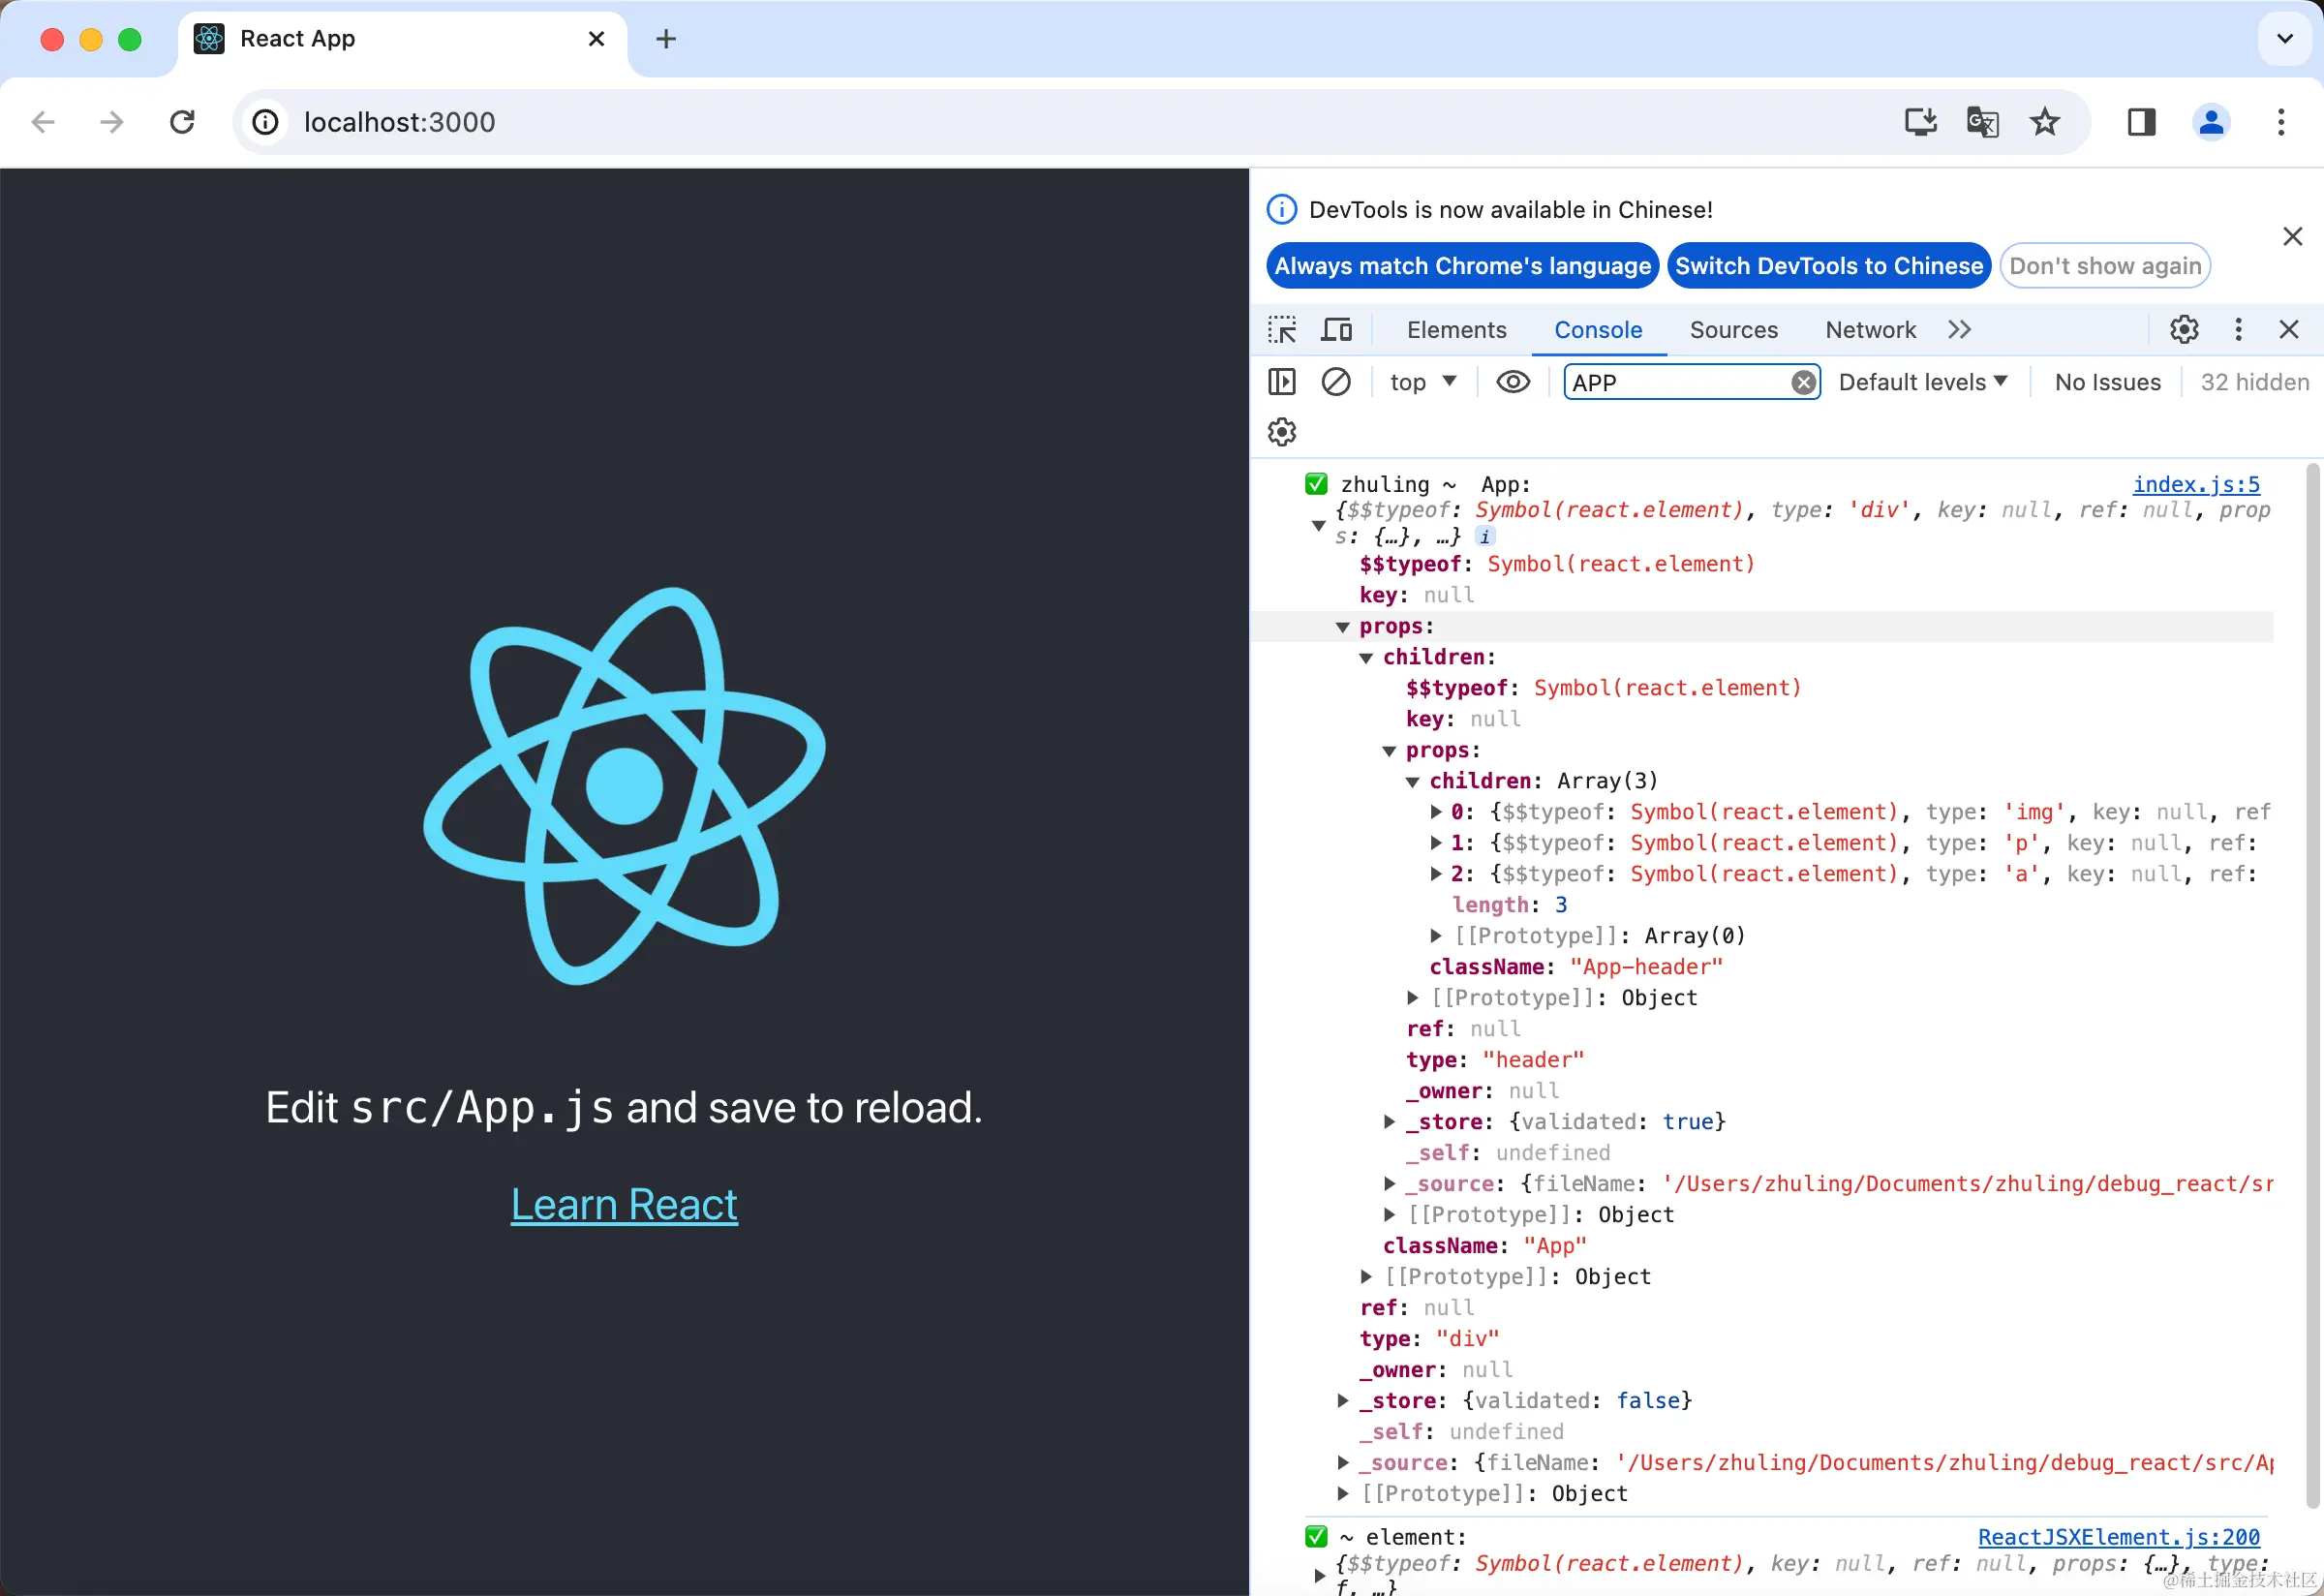Viewport: 2324px width, 1596px height.
Task: Toggle the live expression eye icon
Action: point(1513,382)
